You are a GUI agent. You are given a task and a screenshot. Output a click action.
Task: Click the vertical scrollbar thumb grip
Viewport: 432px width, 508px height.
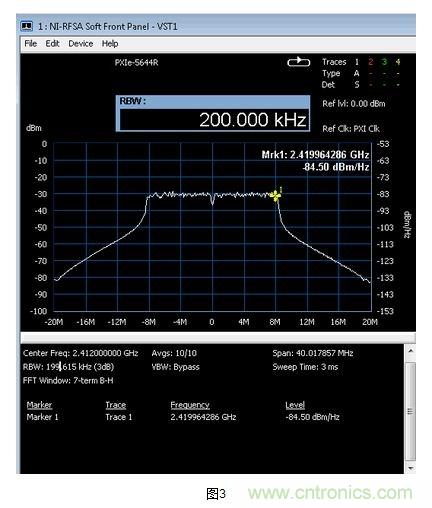coord(411,411)
